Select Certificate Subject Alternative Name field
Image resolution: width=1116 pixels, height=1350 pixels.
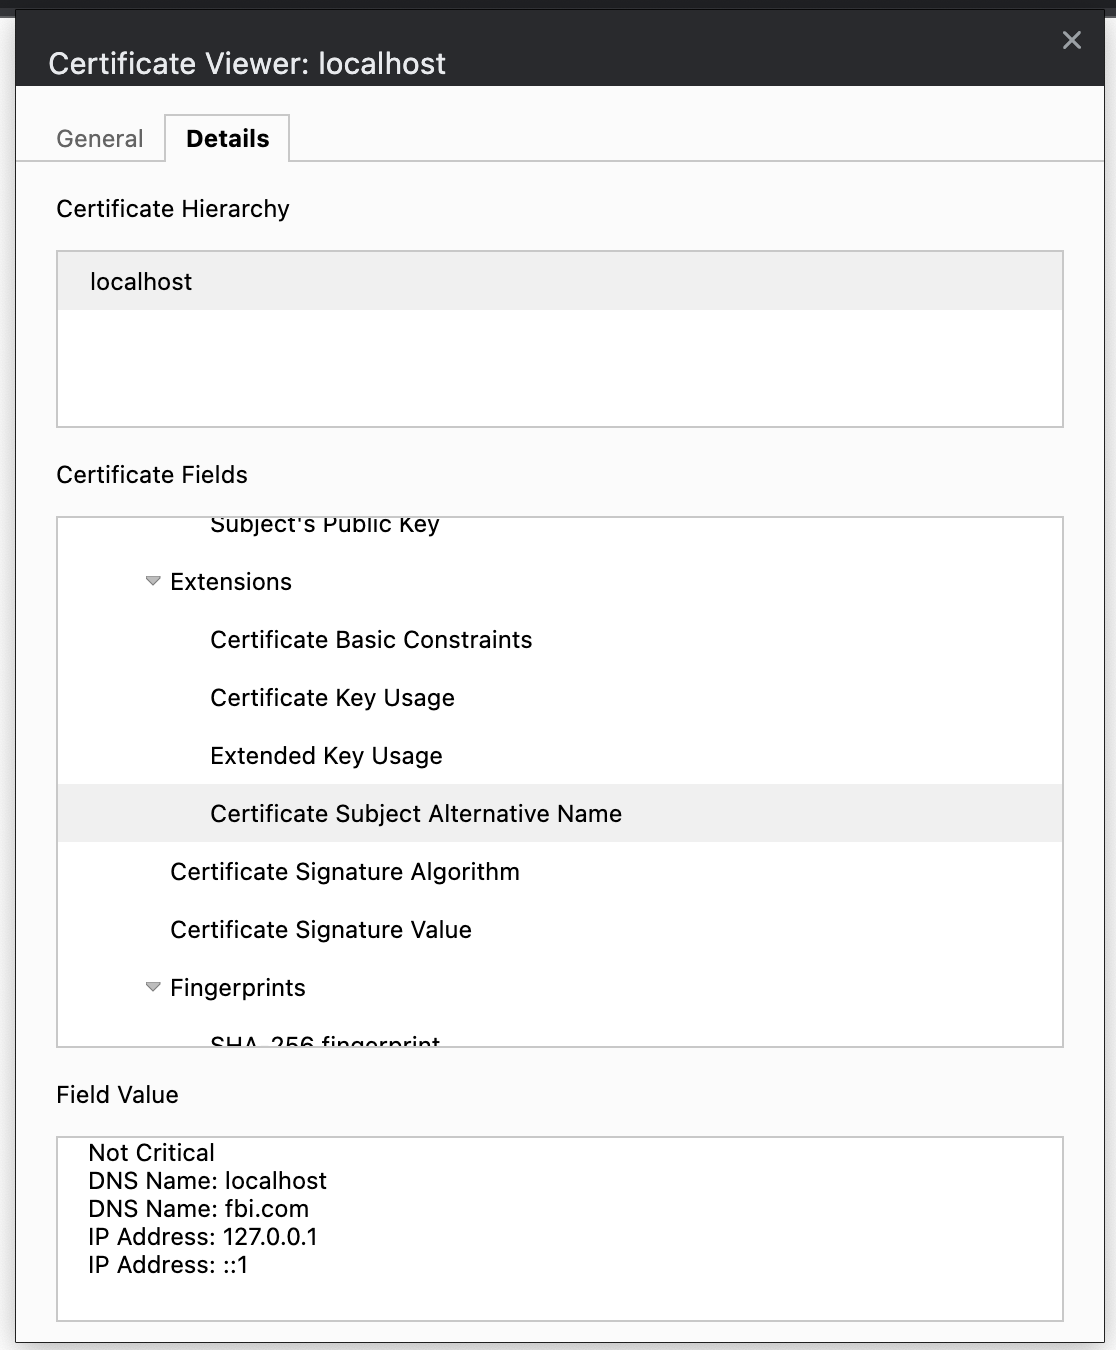pos(416,813)
